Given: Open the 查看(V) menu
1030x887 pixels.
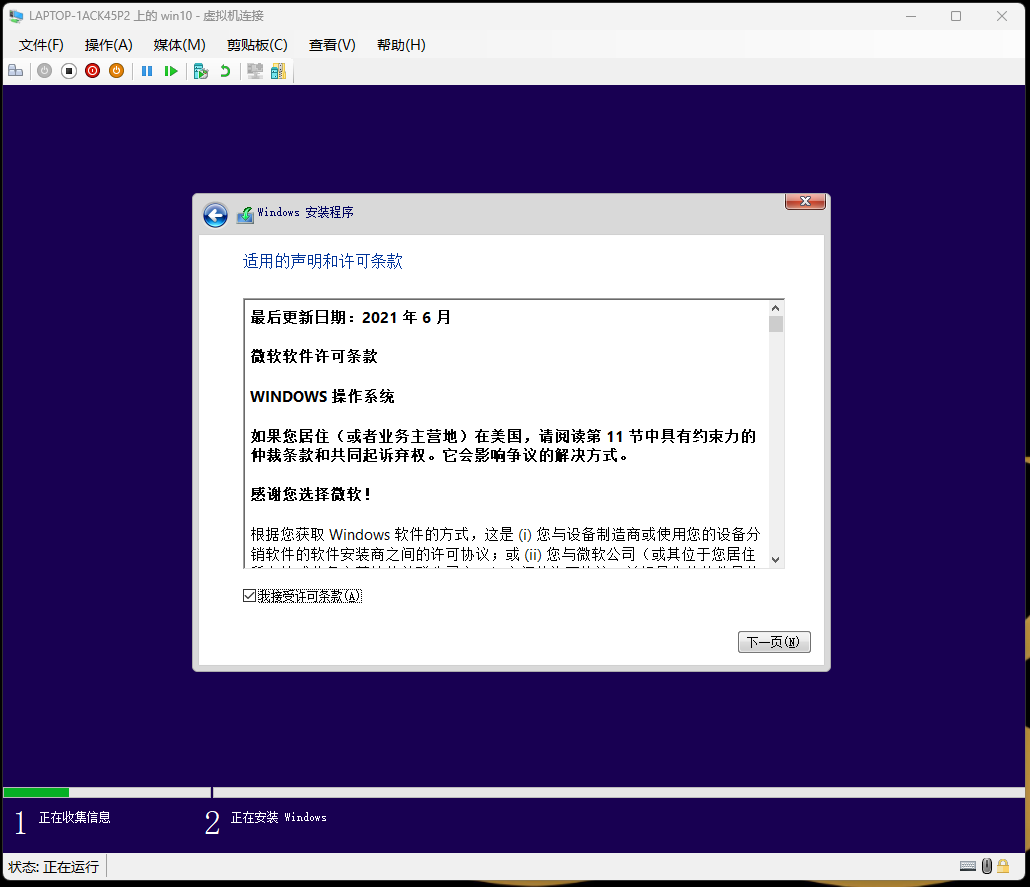Looking at the screenshot, I should pos(332,45).
